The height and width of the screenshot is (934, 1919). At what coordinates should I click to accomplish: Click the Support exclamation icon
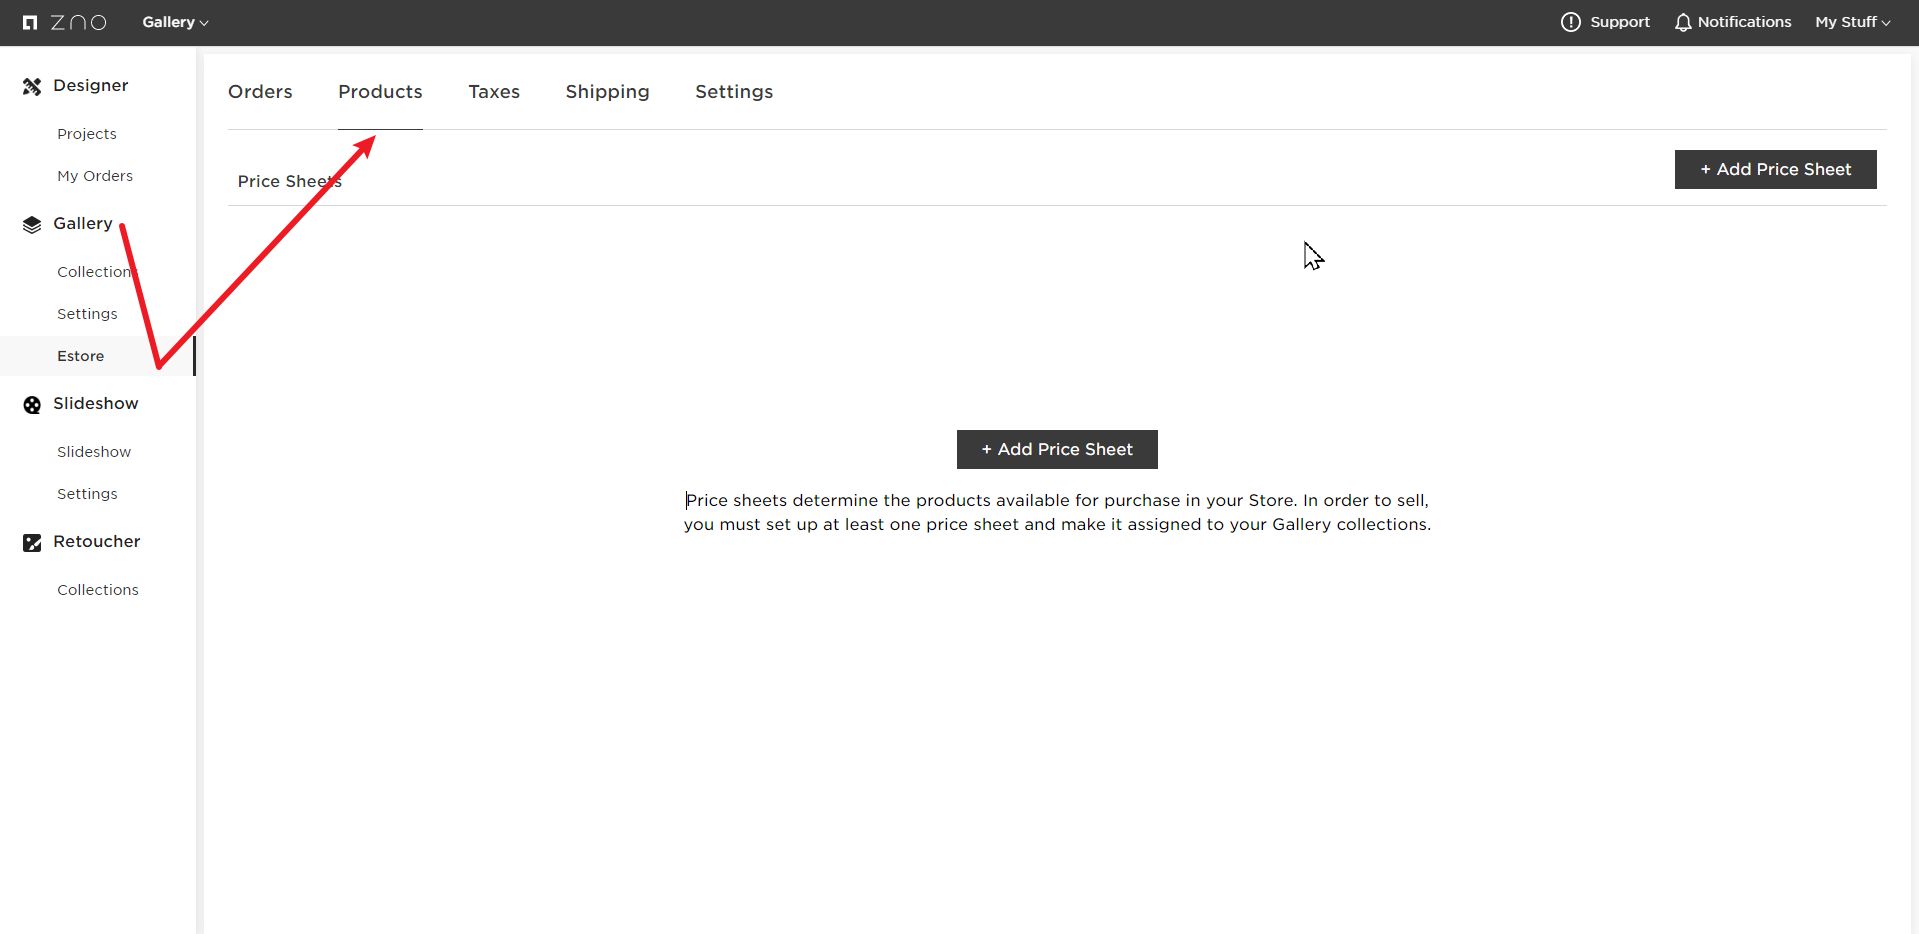click(1570, 22)
